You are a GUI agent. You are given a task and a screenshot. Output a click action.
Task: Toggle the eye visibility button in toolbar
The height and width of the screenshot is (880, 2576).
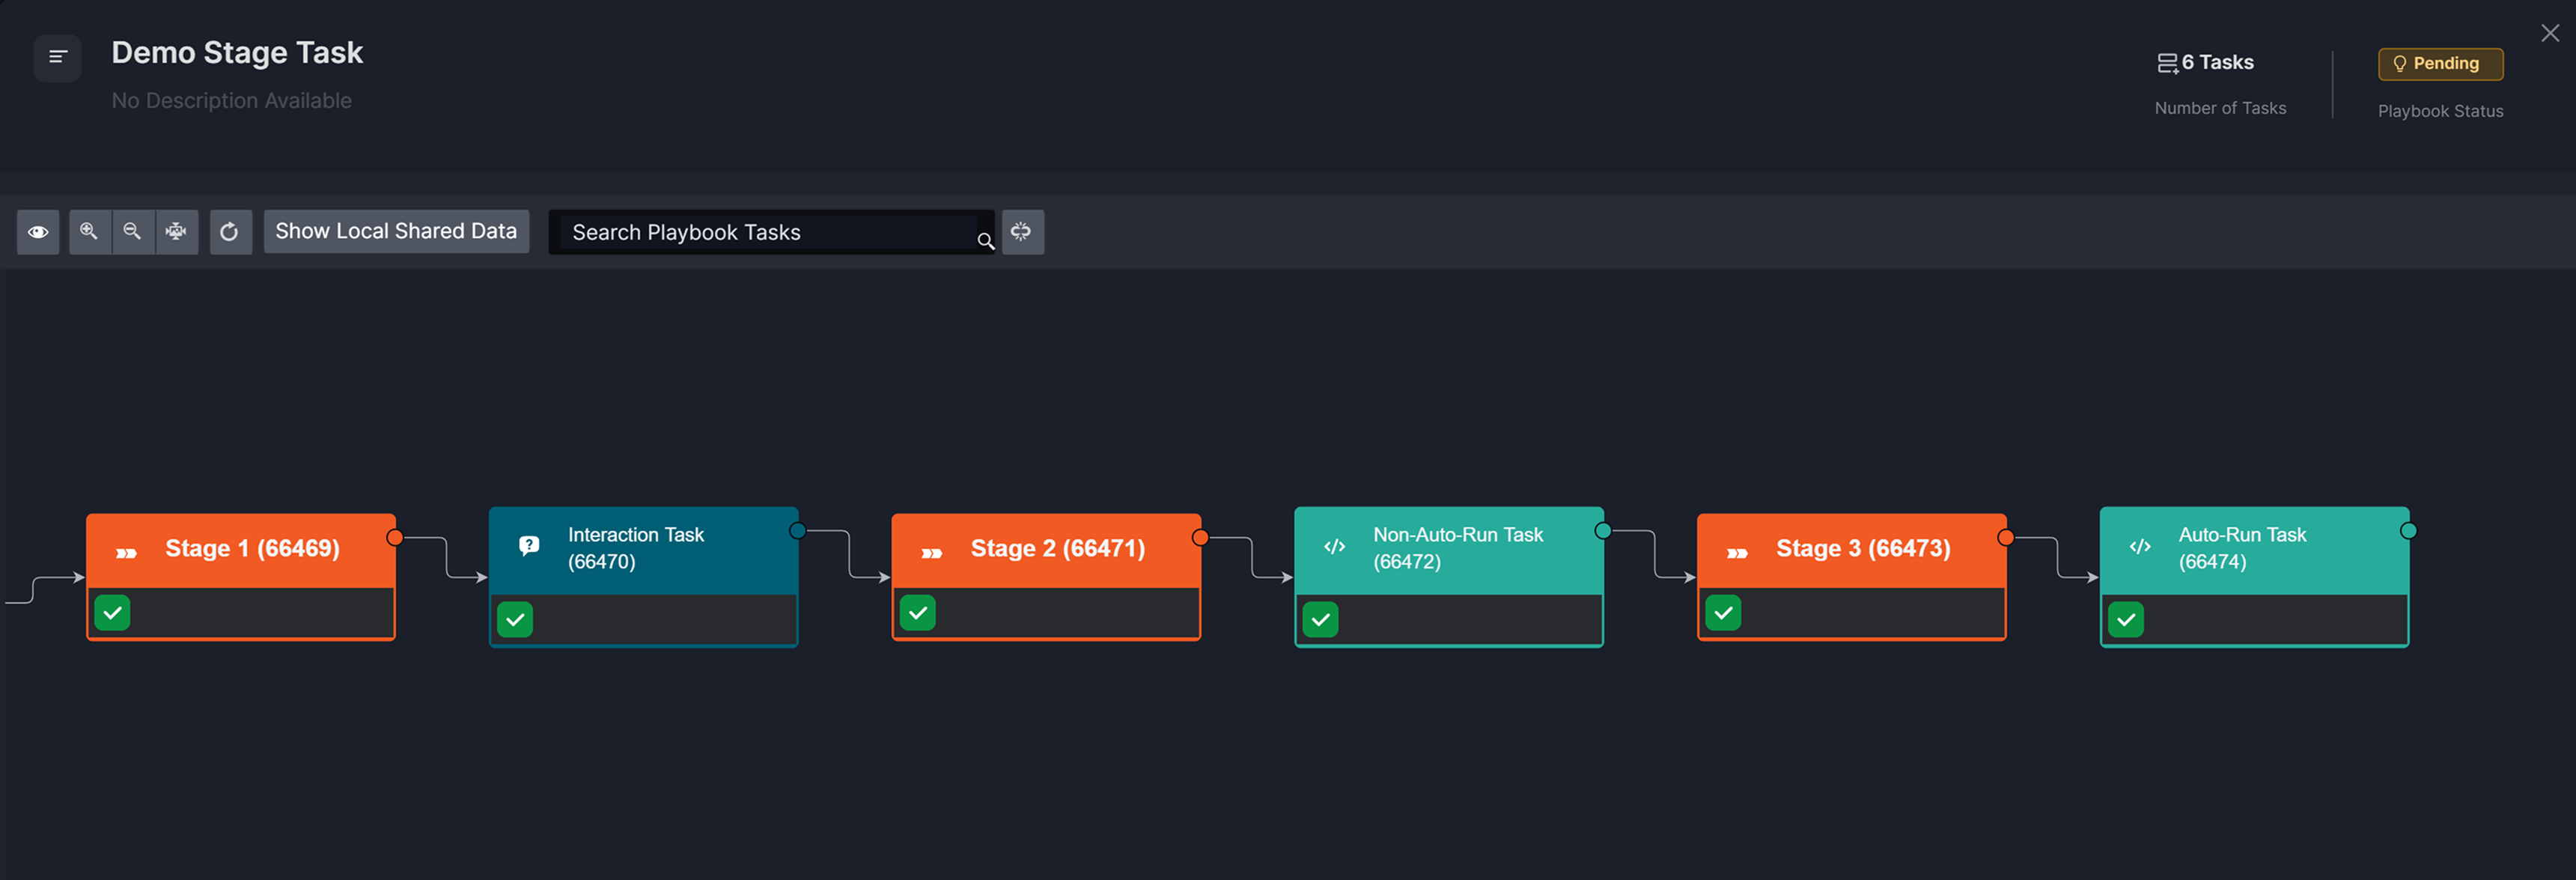point(38,232)
